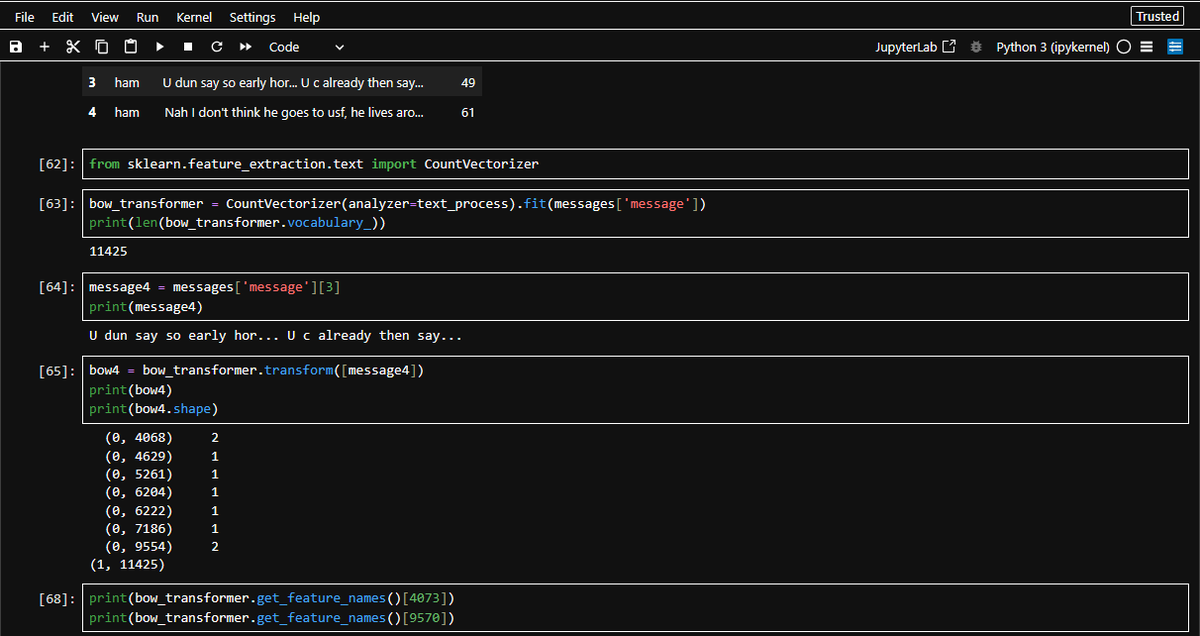Open the Edit menu
Viewport: 1200px width, 636px height.
[63, 17]
